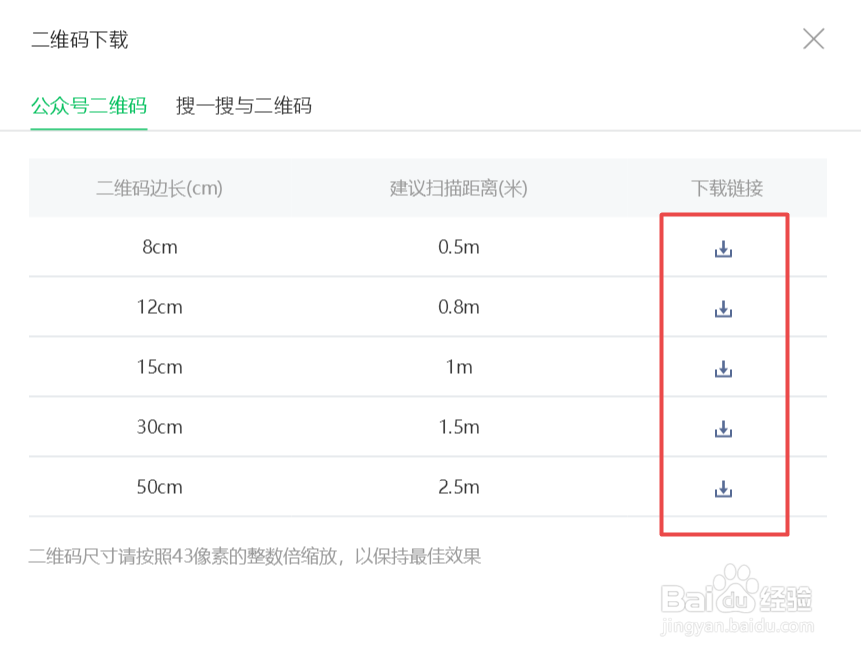The height and width of the screenshot is (656, 861).
Task: Select the 8cm size label
Action: pos(162,247)
